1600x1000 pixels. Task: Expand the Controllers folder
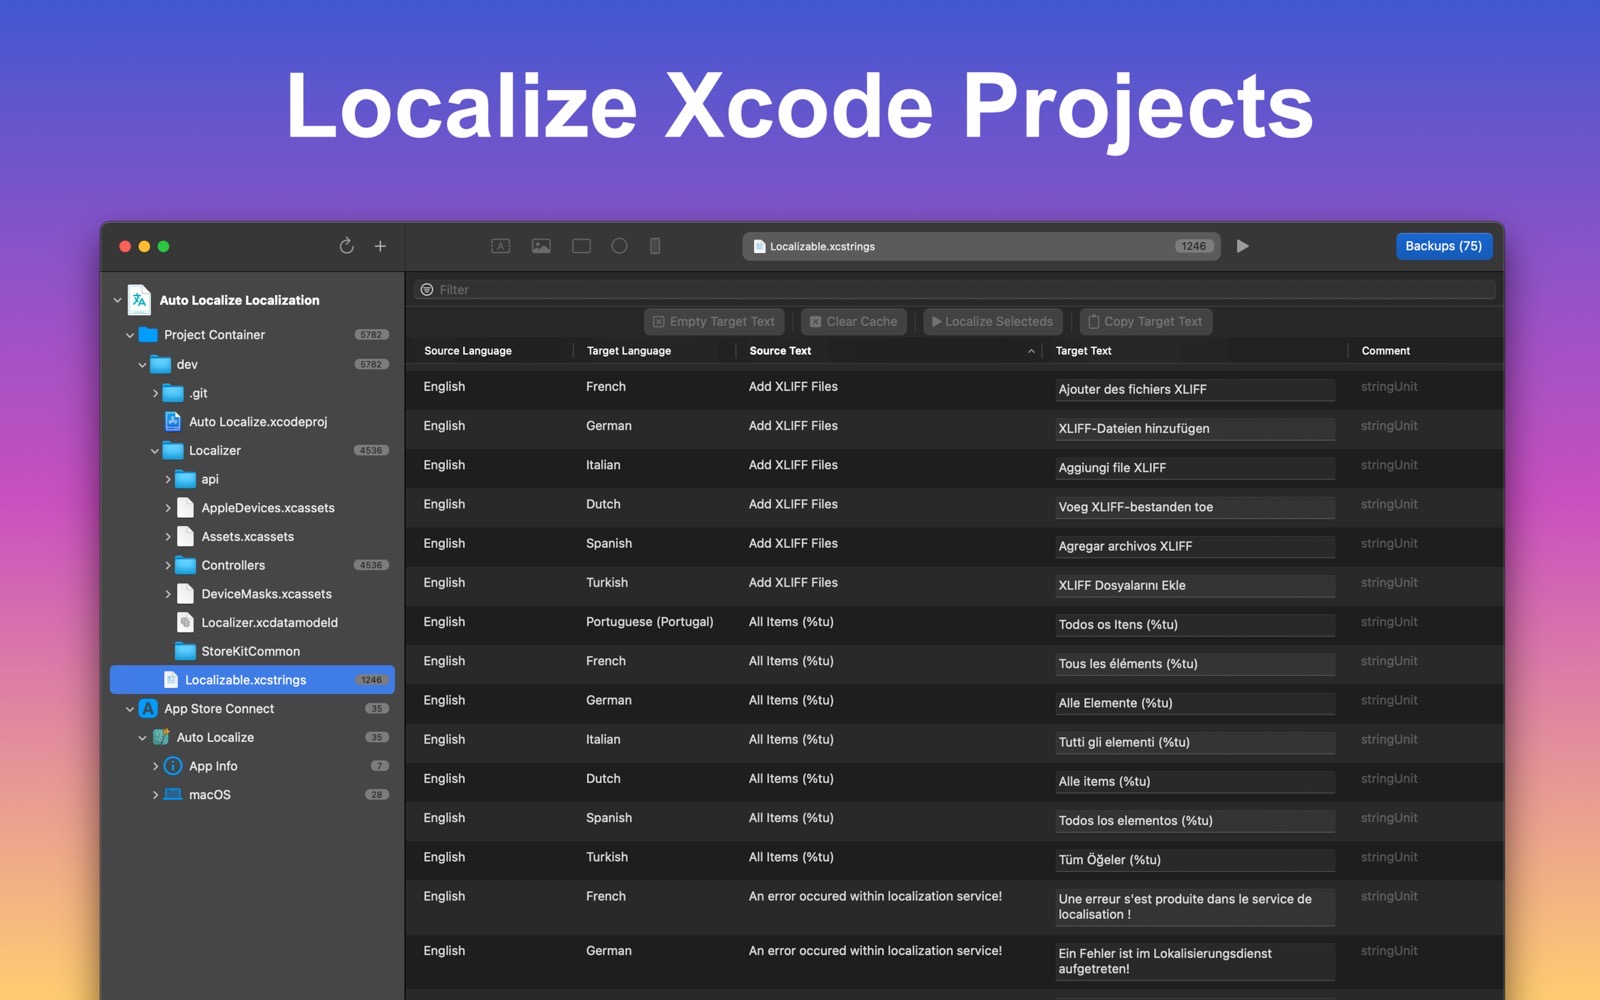(167, 566)
